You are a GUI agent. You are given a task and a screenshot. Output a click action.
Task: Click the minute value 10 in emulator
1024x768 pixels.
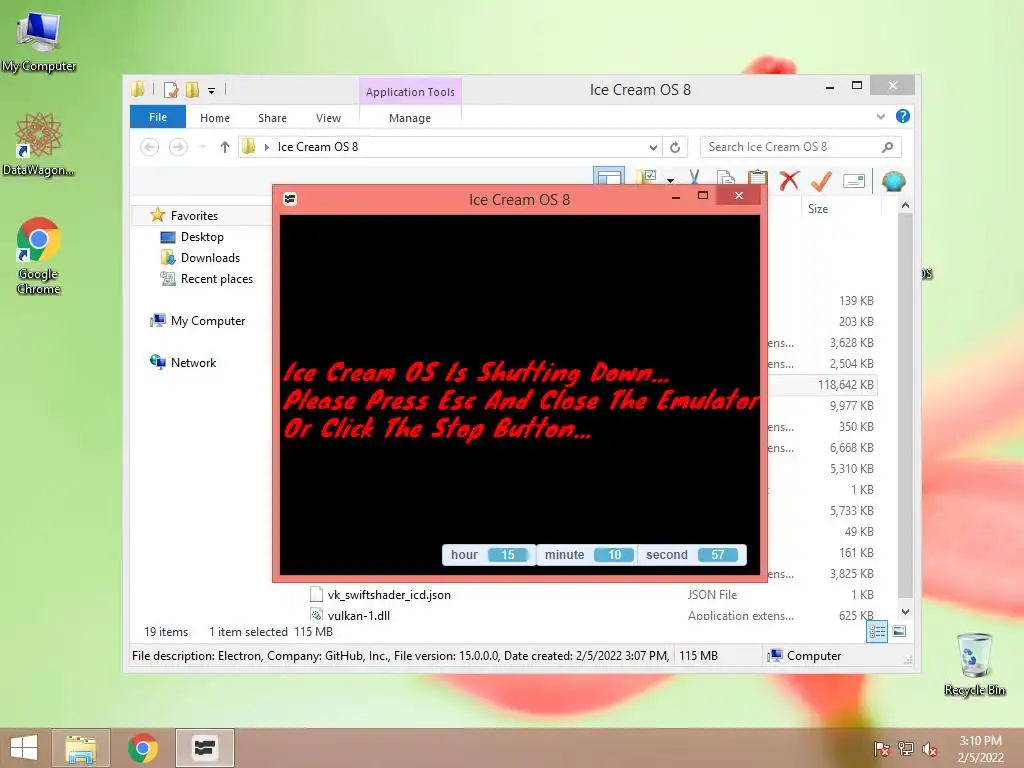pos(615,554)
